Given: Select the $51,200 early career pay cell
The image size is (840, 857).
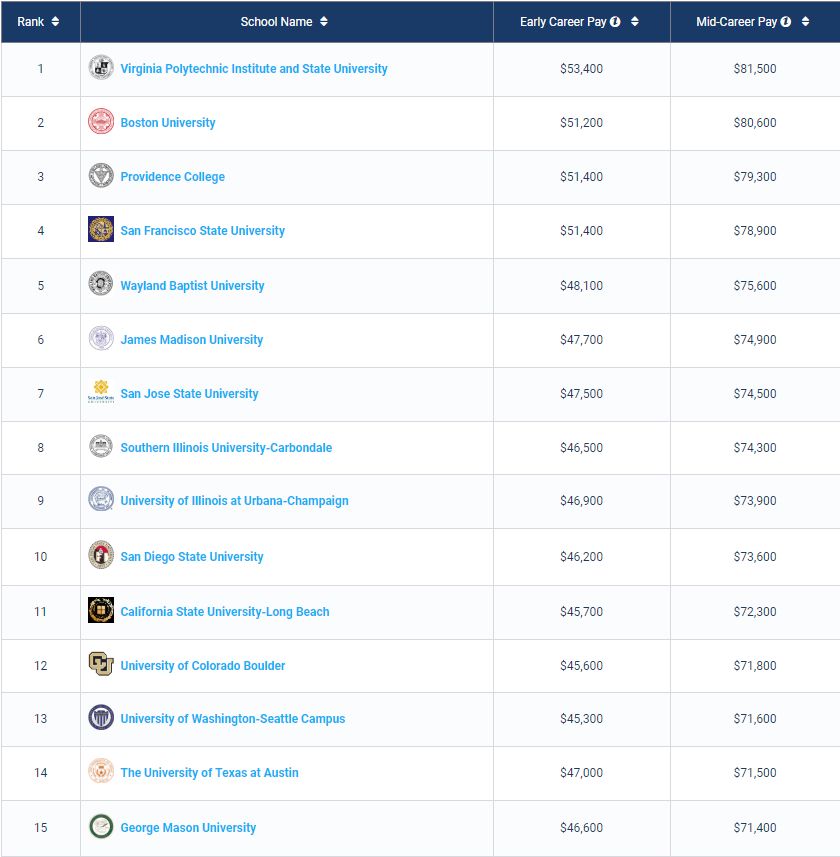Looking at the screenshot, I should pyautogui.click(x=581, y=123).
